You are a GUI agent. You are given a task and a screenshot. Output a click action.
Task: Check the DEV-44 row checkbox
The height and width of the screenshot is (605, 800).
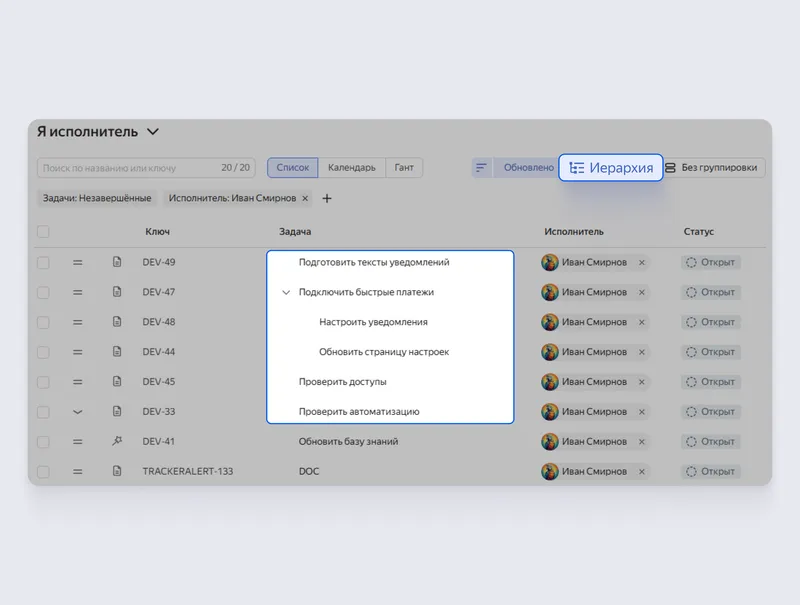[43, 352]
